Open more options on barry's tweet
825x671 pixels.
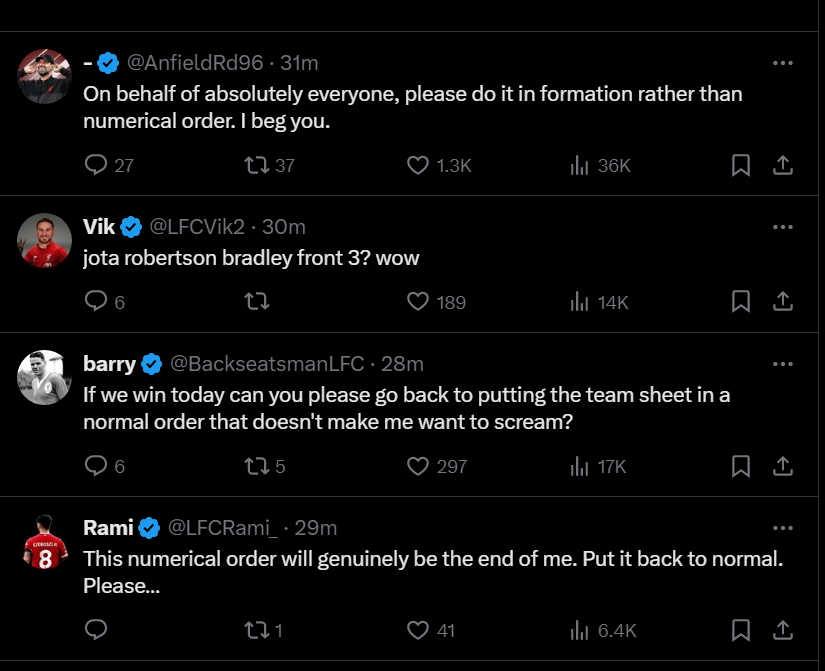coord(784,363)
